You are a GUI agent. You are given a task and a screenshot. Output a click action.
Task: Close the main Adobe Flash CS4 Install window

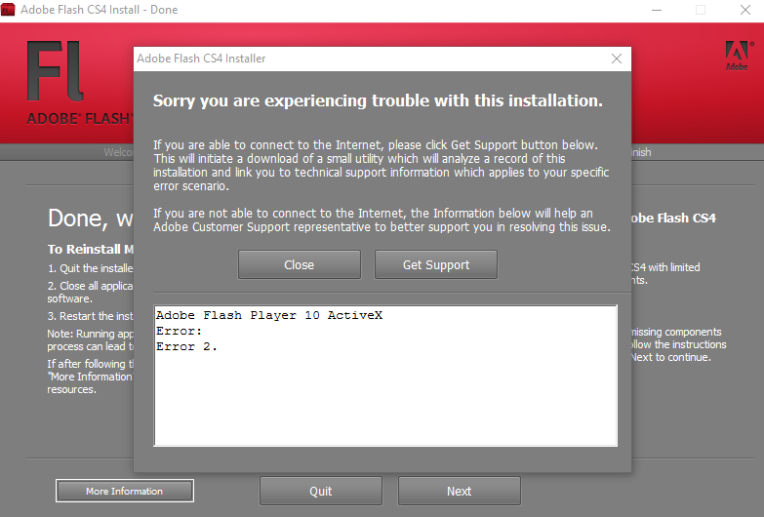[745, 10]
